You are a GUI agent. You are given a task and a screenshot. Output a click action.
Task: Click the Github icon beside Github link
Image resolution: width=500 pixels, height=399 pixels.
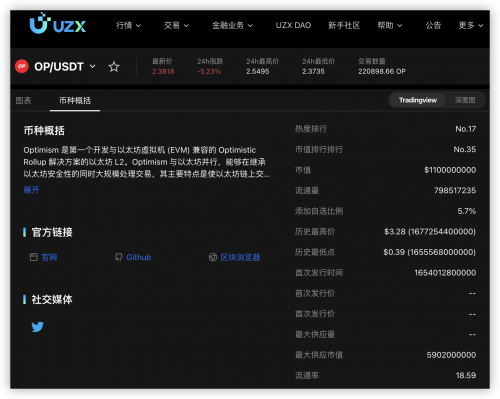click(x=118, y=257)
